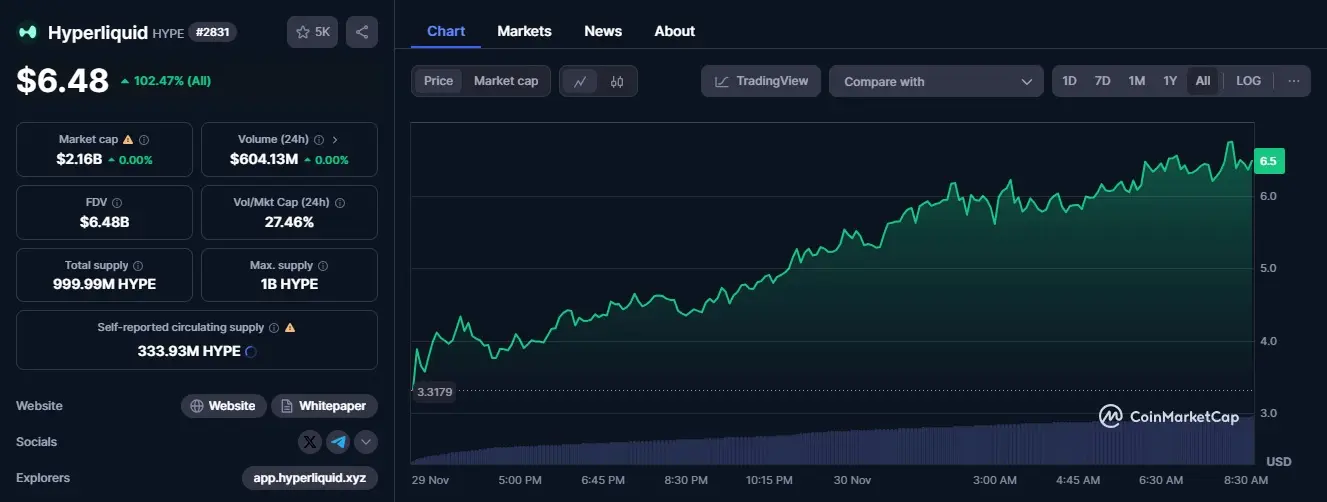Switch to the News tab
This screenshot has height=502, width=1327.
click(x=603, y=31)
